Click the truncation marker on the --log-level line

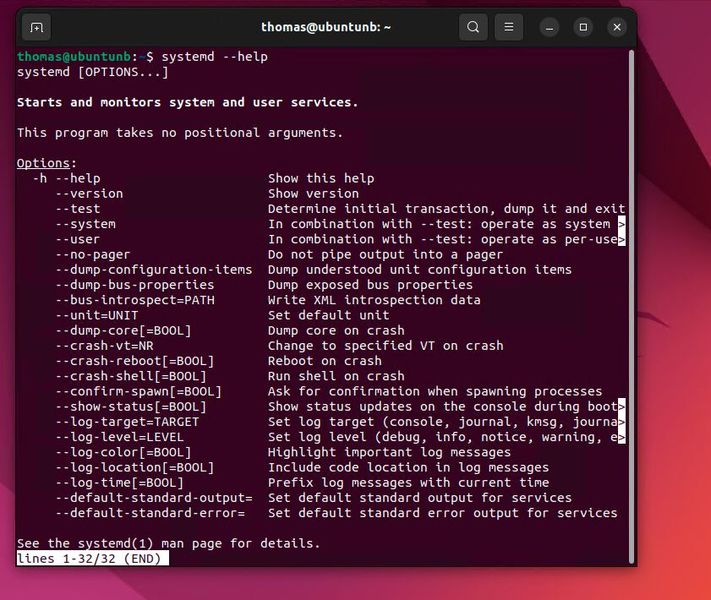(622, 437)
